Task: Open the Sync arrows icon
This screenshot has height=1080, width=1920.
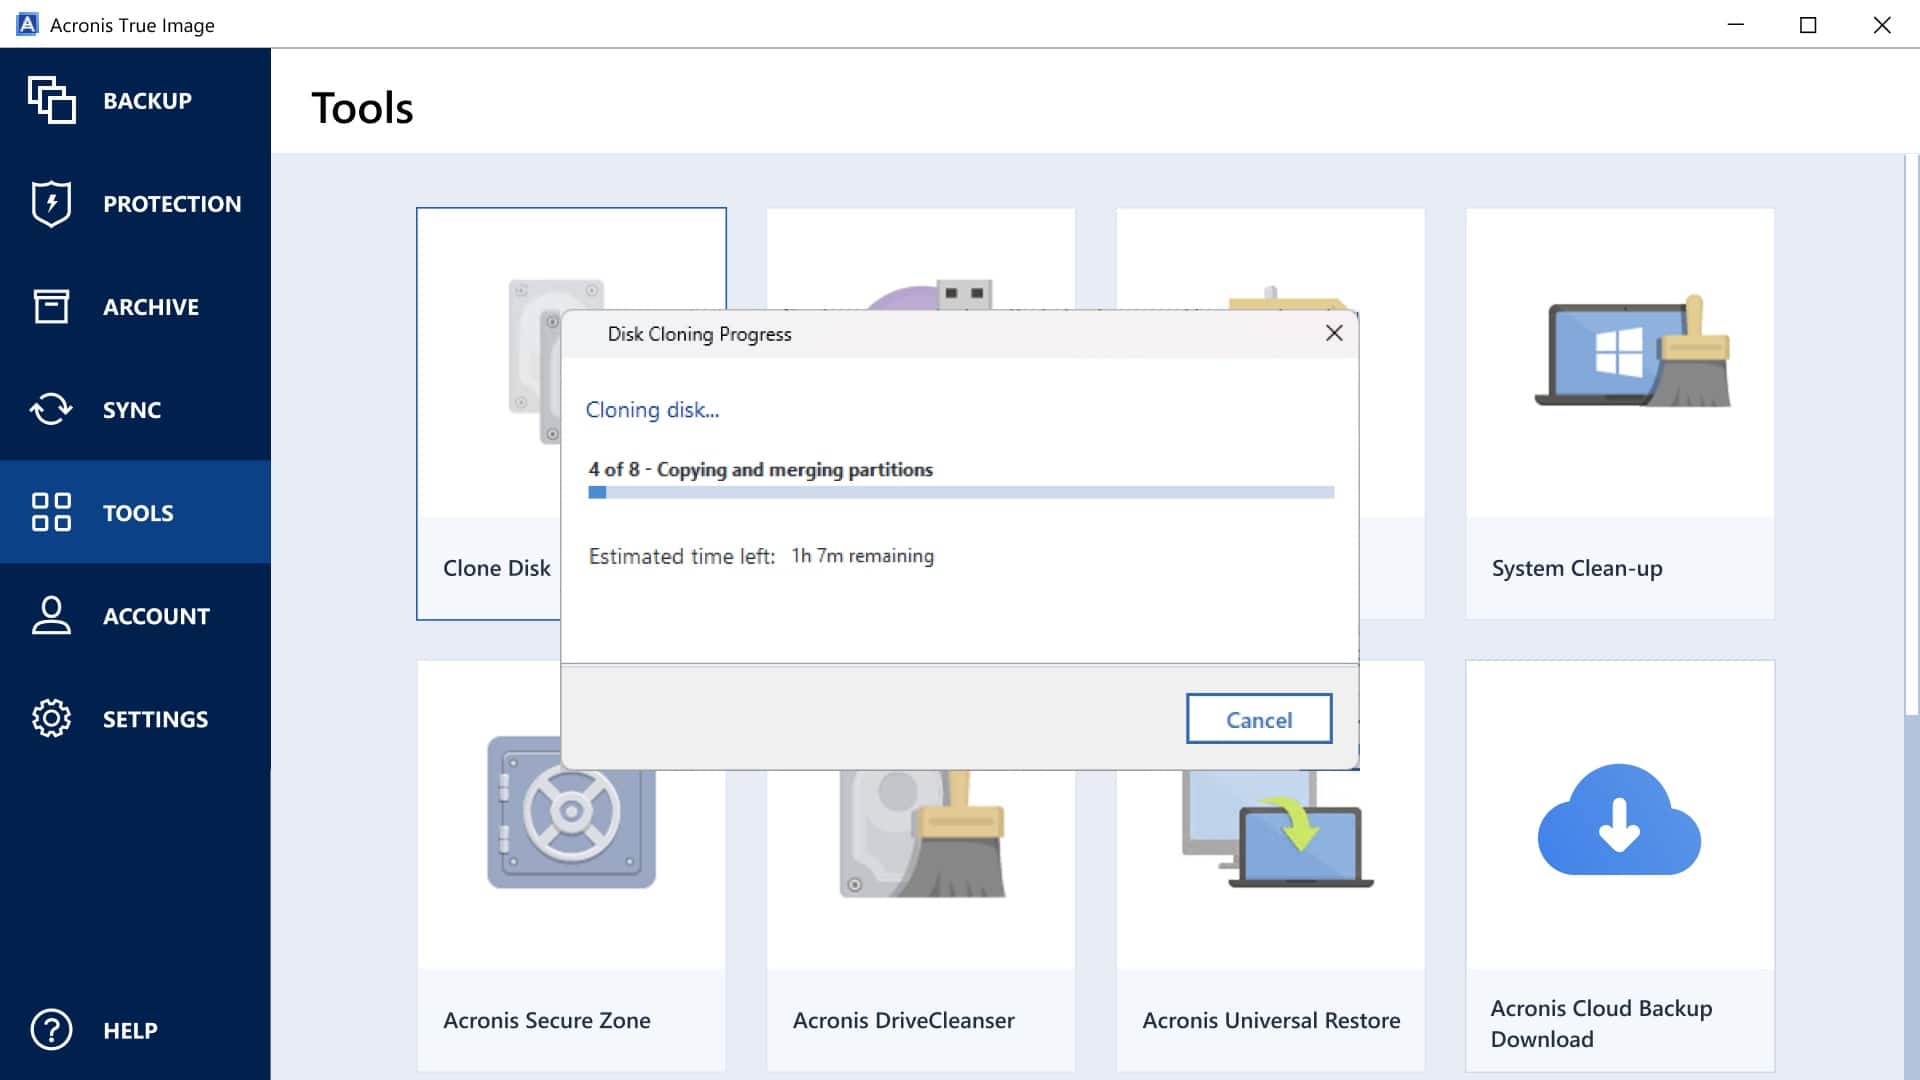Action: point(50,409)
